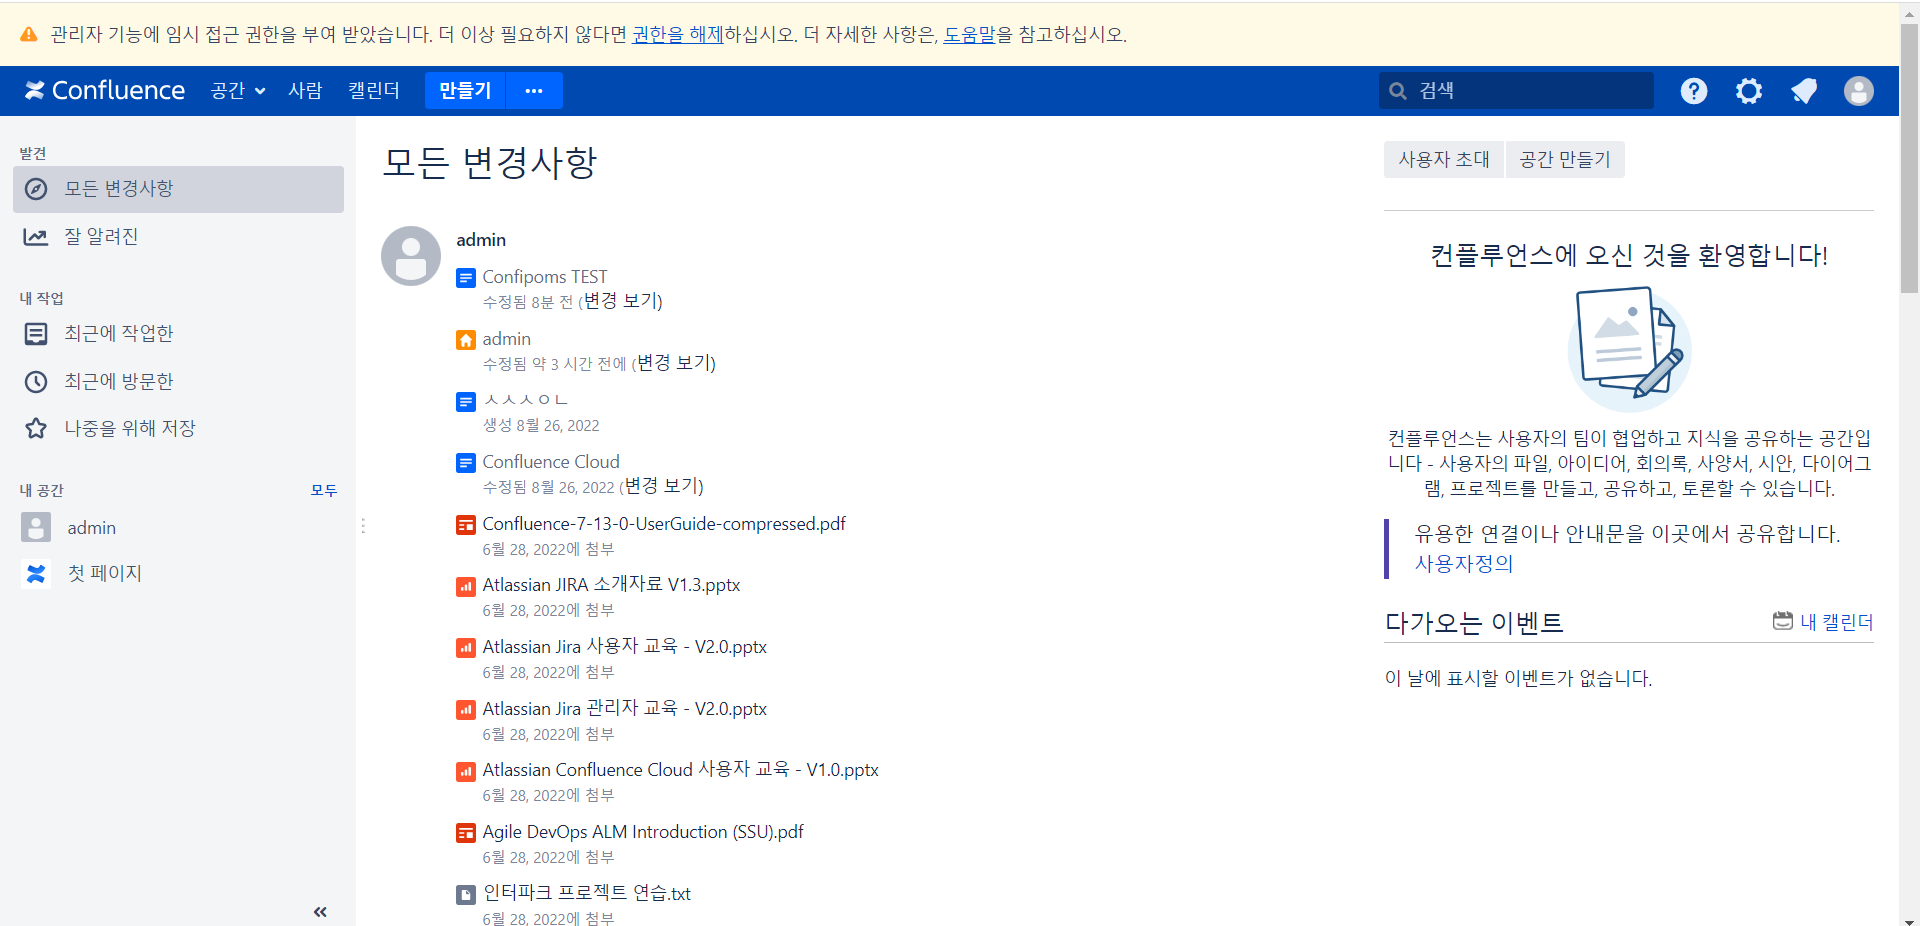This screenshot has width=1920, height=926.
Task: Click the PDF icon beside Agile DevOps ALM Introduction
Action: (x=466, y=833)
